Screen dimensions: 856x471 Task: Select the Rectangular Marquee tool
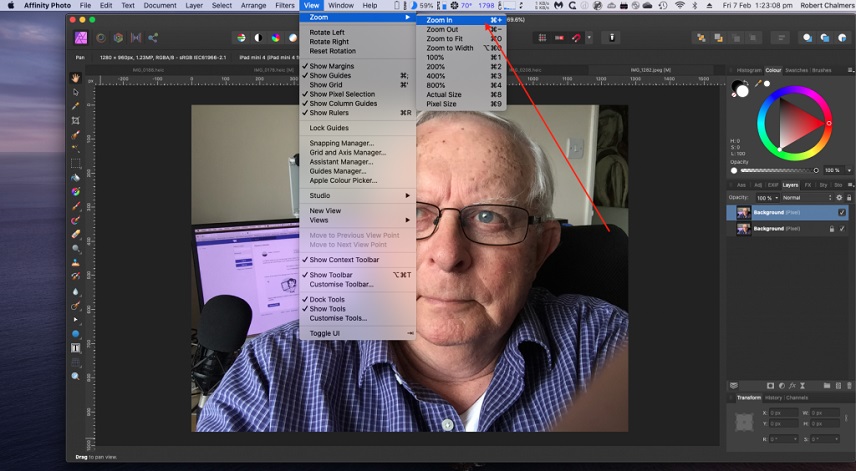pos(75,163)
